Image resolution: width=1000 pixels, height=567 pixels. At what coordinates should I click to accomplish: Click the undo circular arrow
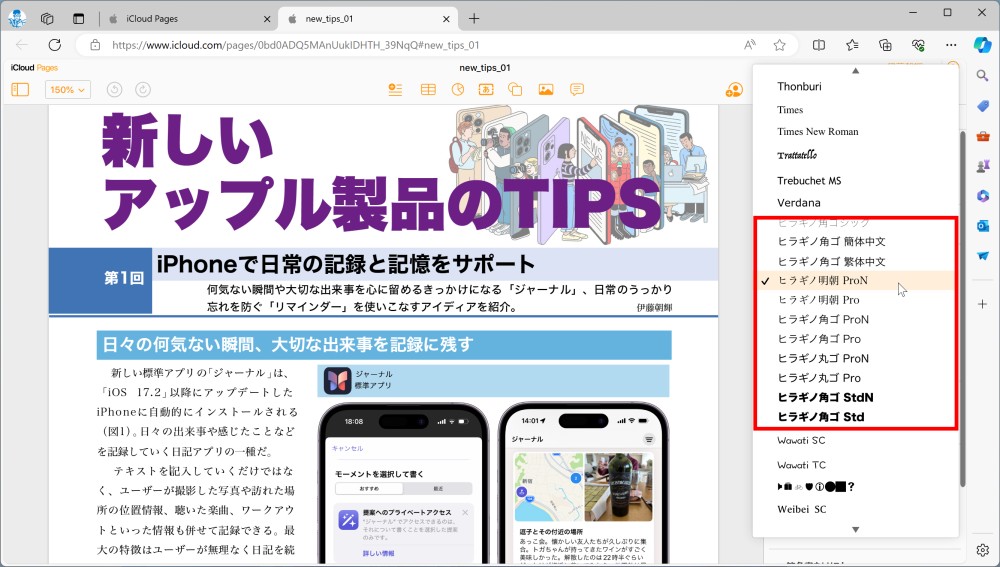(114, 90)
